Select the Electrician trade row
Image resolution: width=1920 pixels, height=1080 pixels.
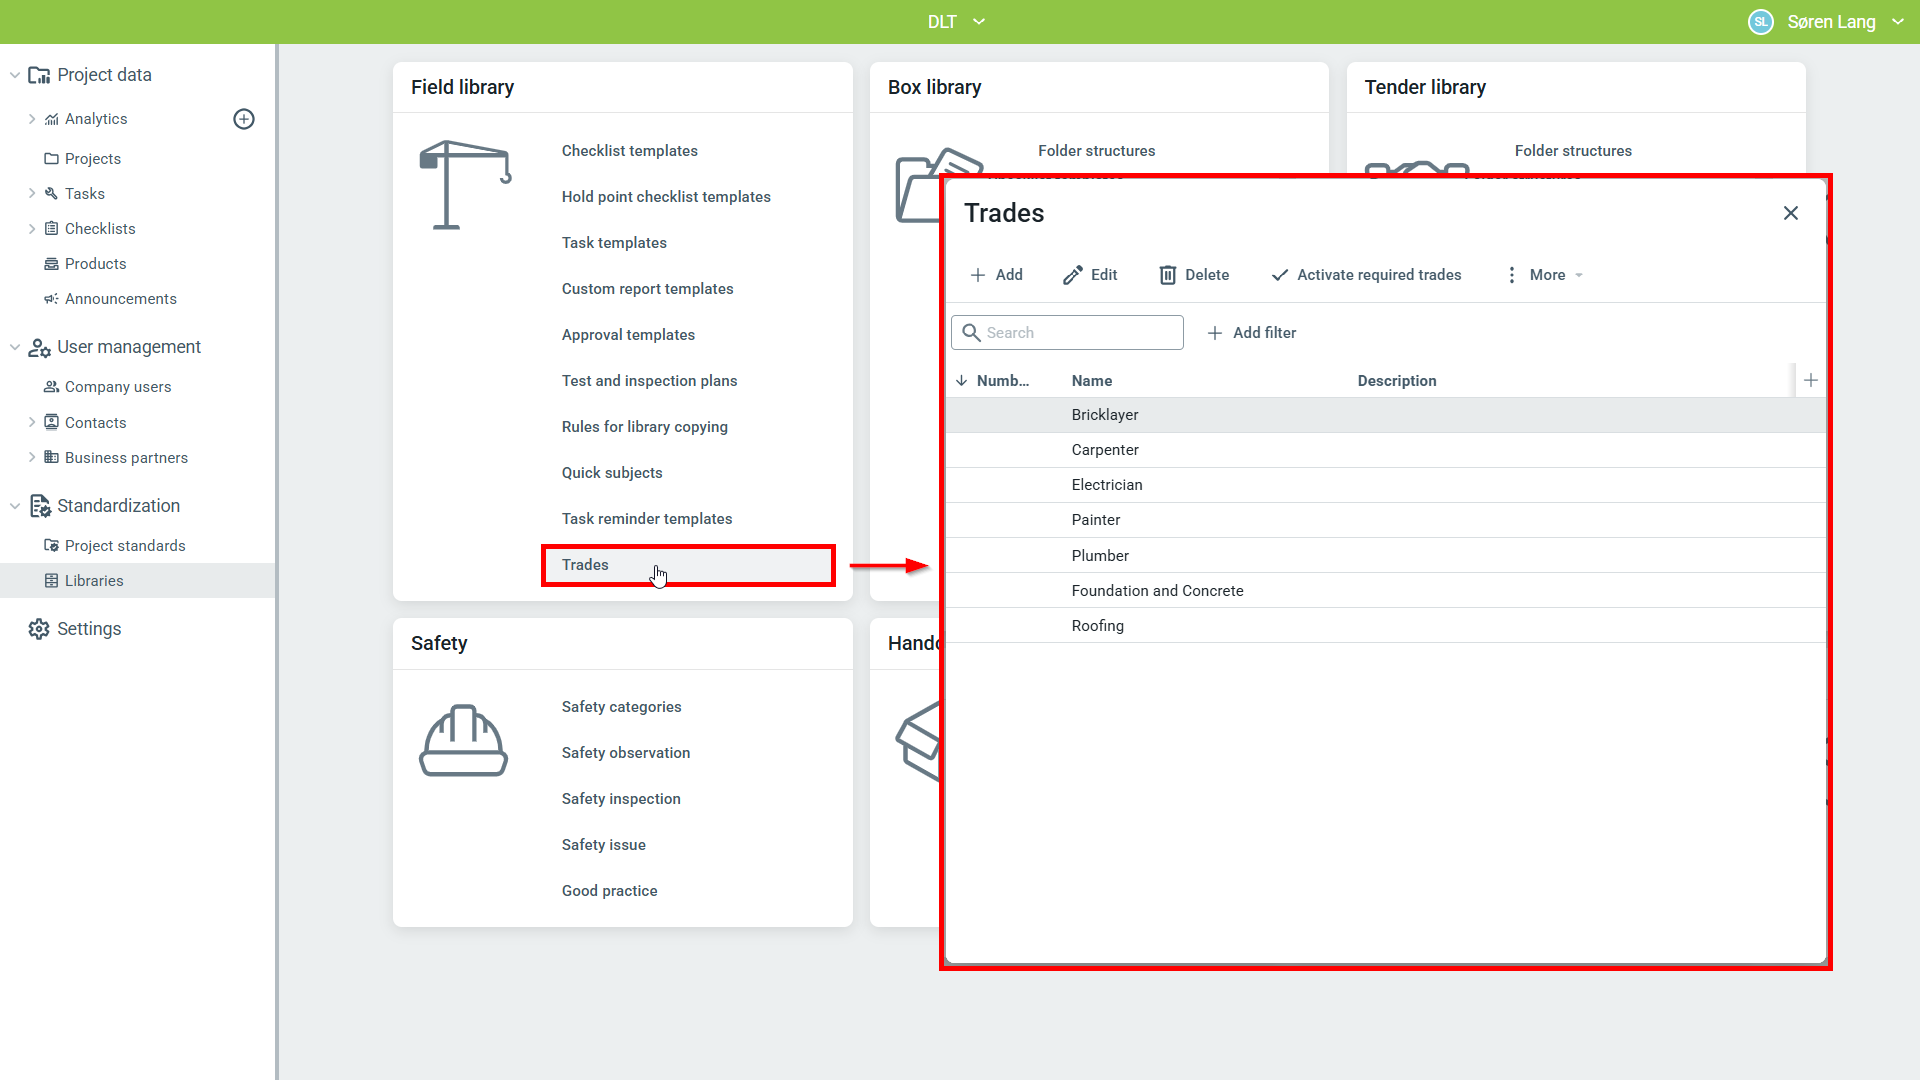(x=1107, y=485)
